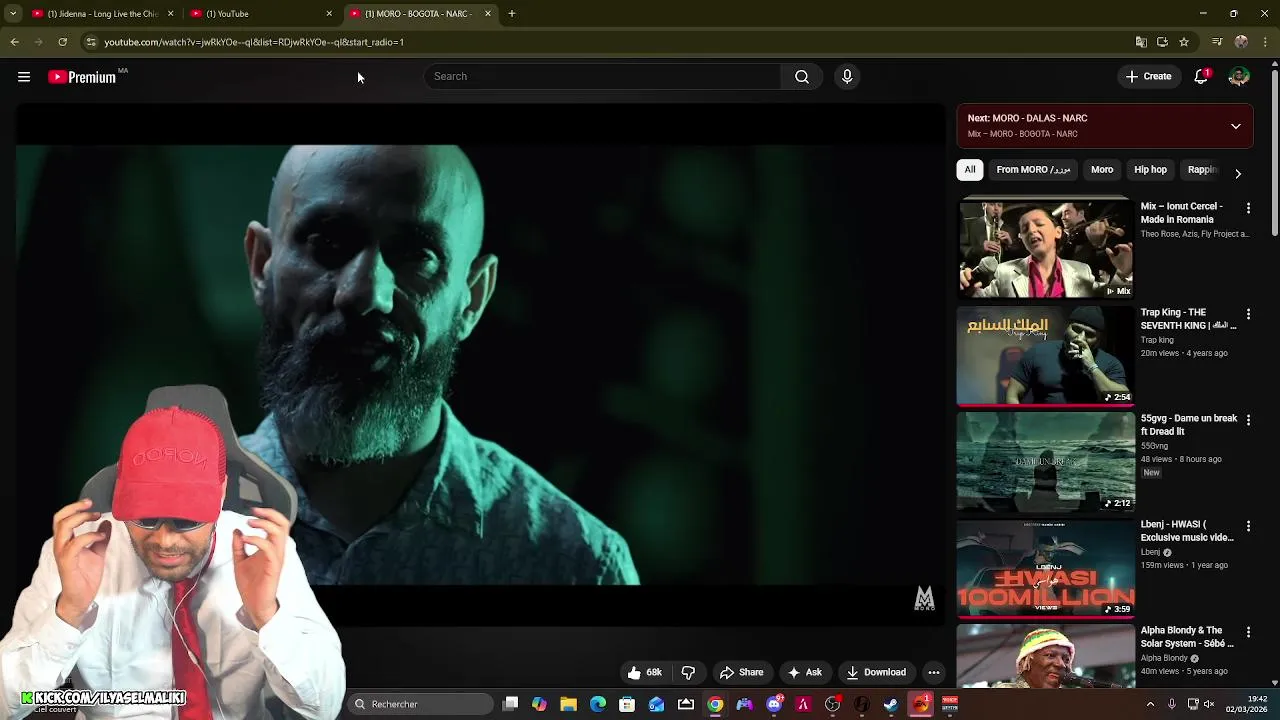Open options for 55gvg video
This screenshot has height=720, width=1280.
point(1248,420)
